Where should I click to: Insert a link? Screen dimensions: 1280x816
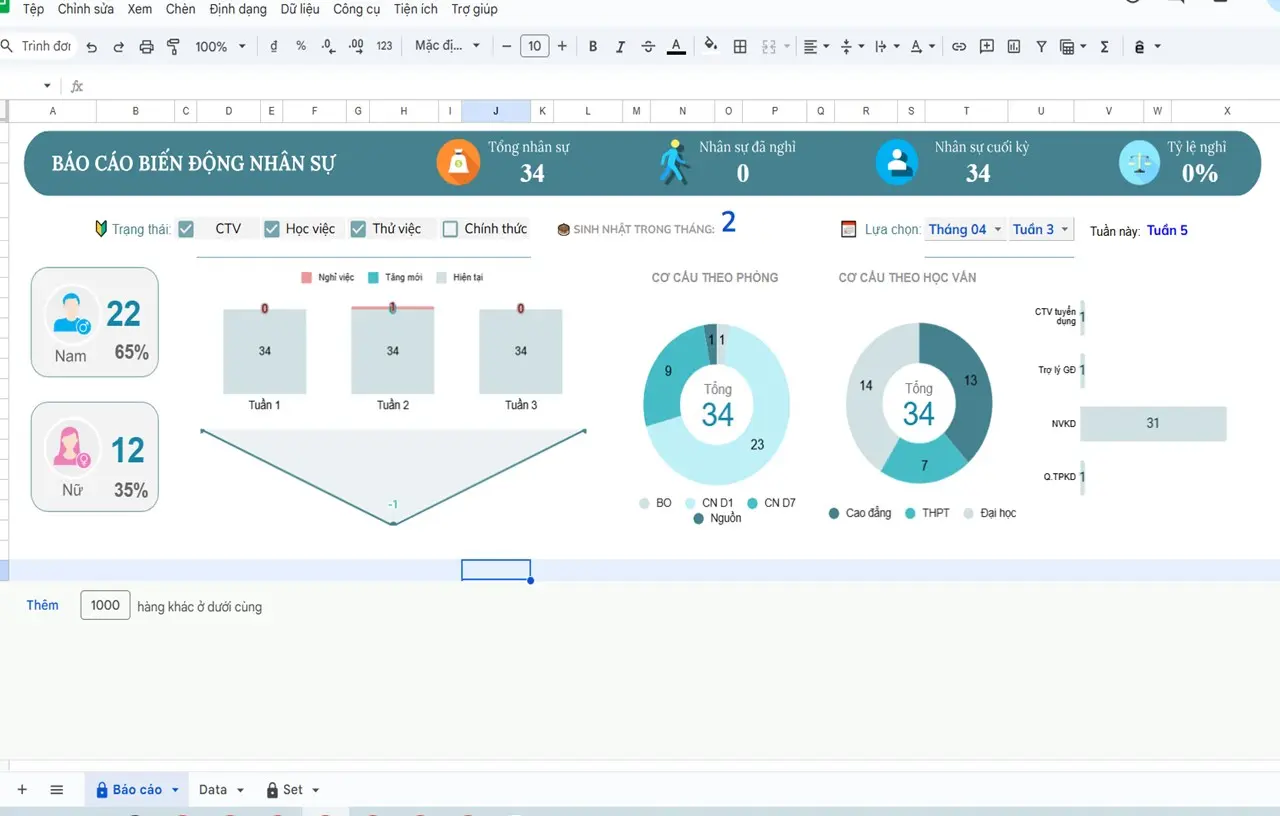(x=959, y=46)
